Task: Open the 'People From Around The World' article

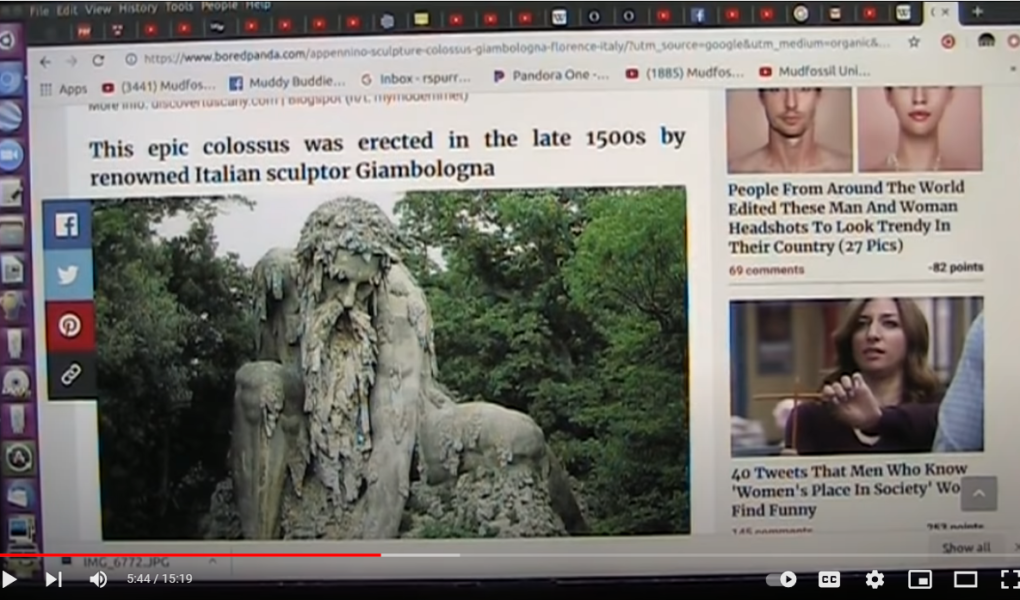Action: click(x=845, y=216)
